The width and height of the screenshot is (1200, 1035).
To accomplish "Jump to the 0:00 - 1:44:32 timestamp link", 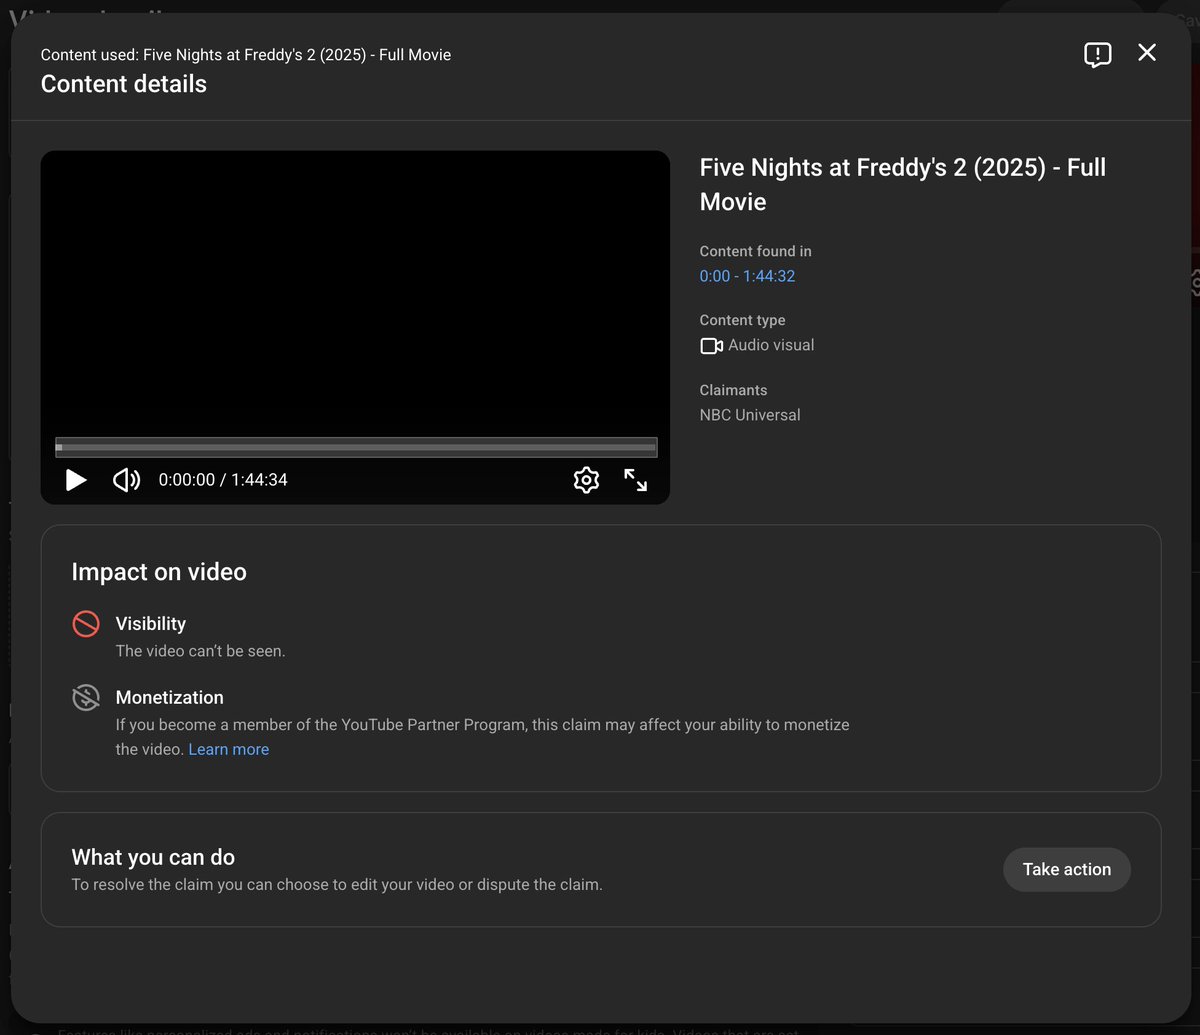I will tap(747, 276).
